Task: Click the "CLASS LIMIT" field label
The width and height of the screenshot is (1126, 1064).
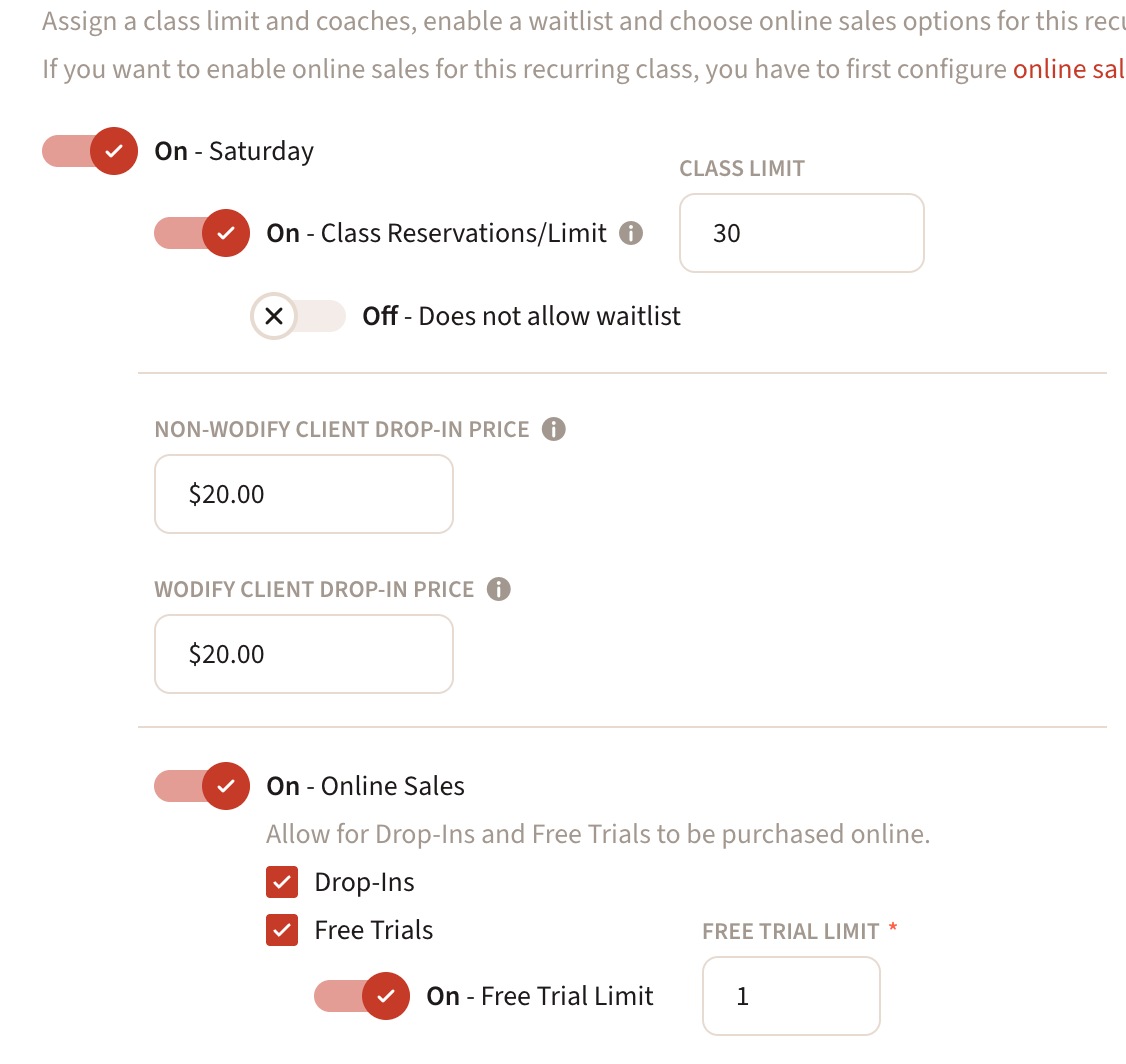Action: click(x=742, y=168)
